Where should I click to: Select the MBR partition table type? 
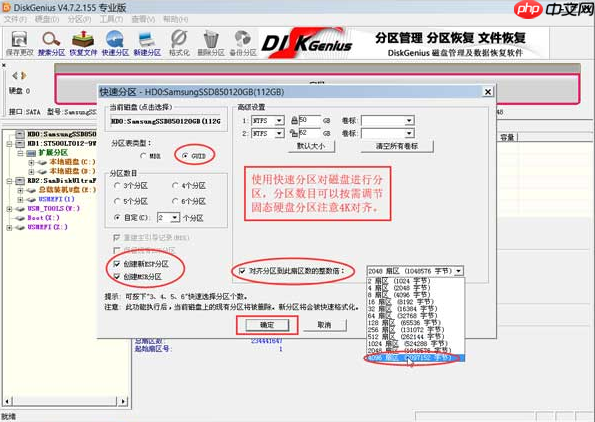tap(150, 156)
